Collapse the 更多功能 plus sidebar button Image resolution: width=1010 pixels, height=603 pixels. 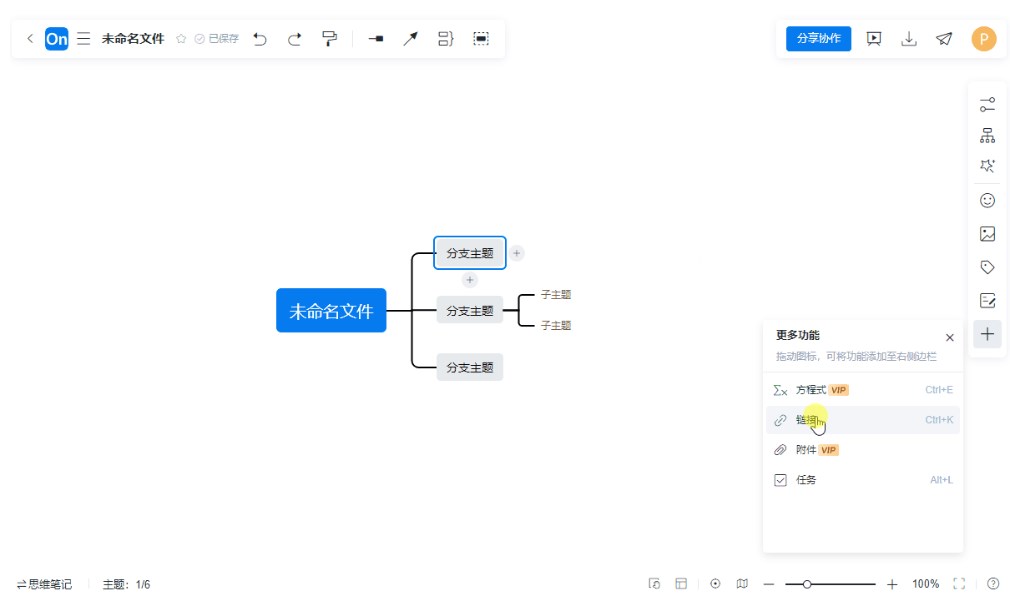(x=987, y=334)
